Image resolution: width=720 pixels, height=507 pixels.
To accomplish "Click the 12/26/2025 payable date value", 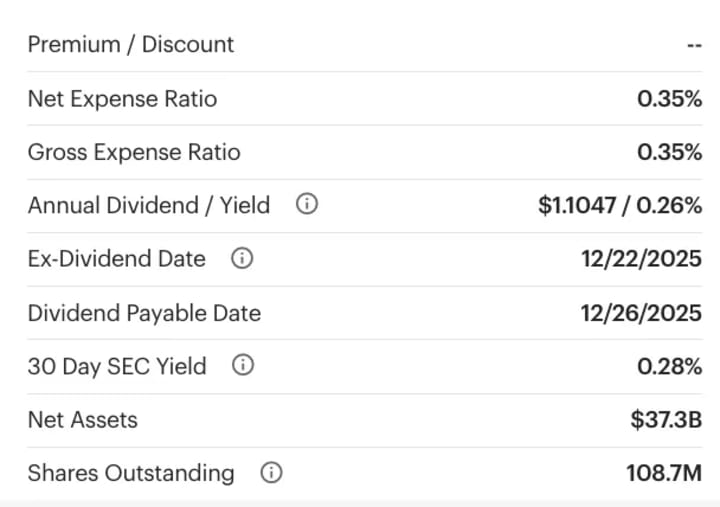I will coord(641,313).
